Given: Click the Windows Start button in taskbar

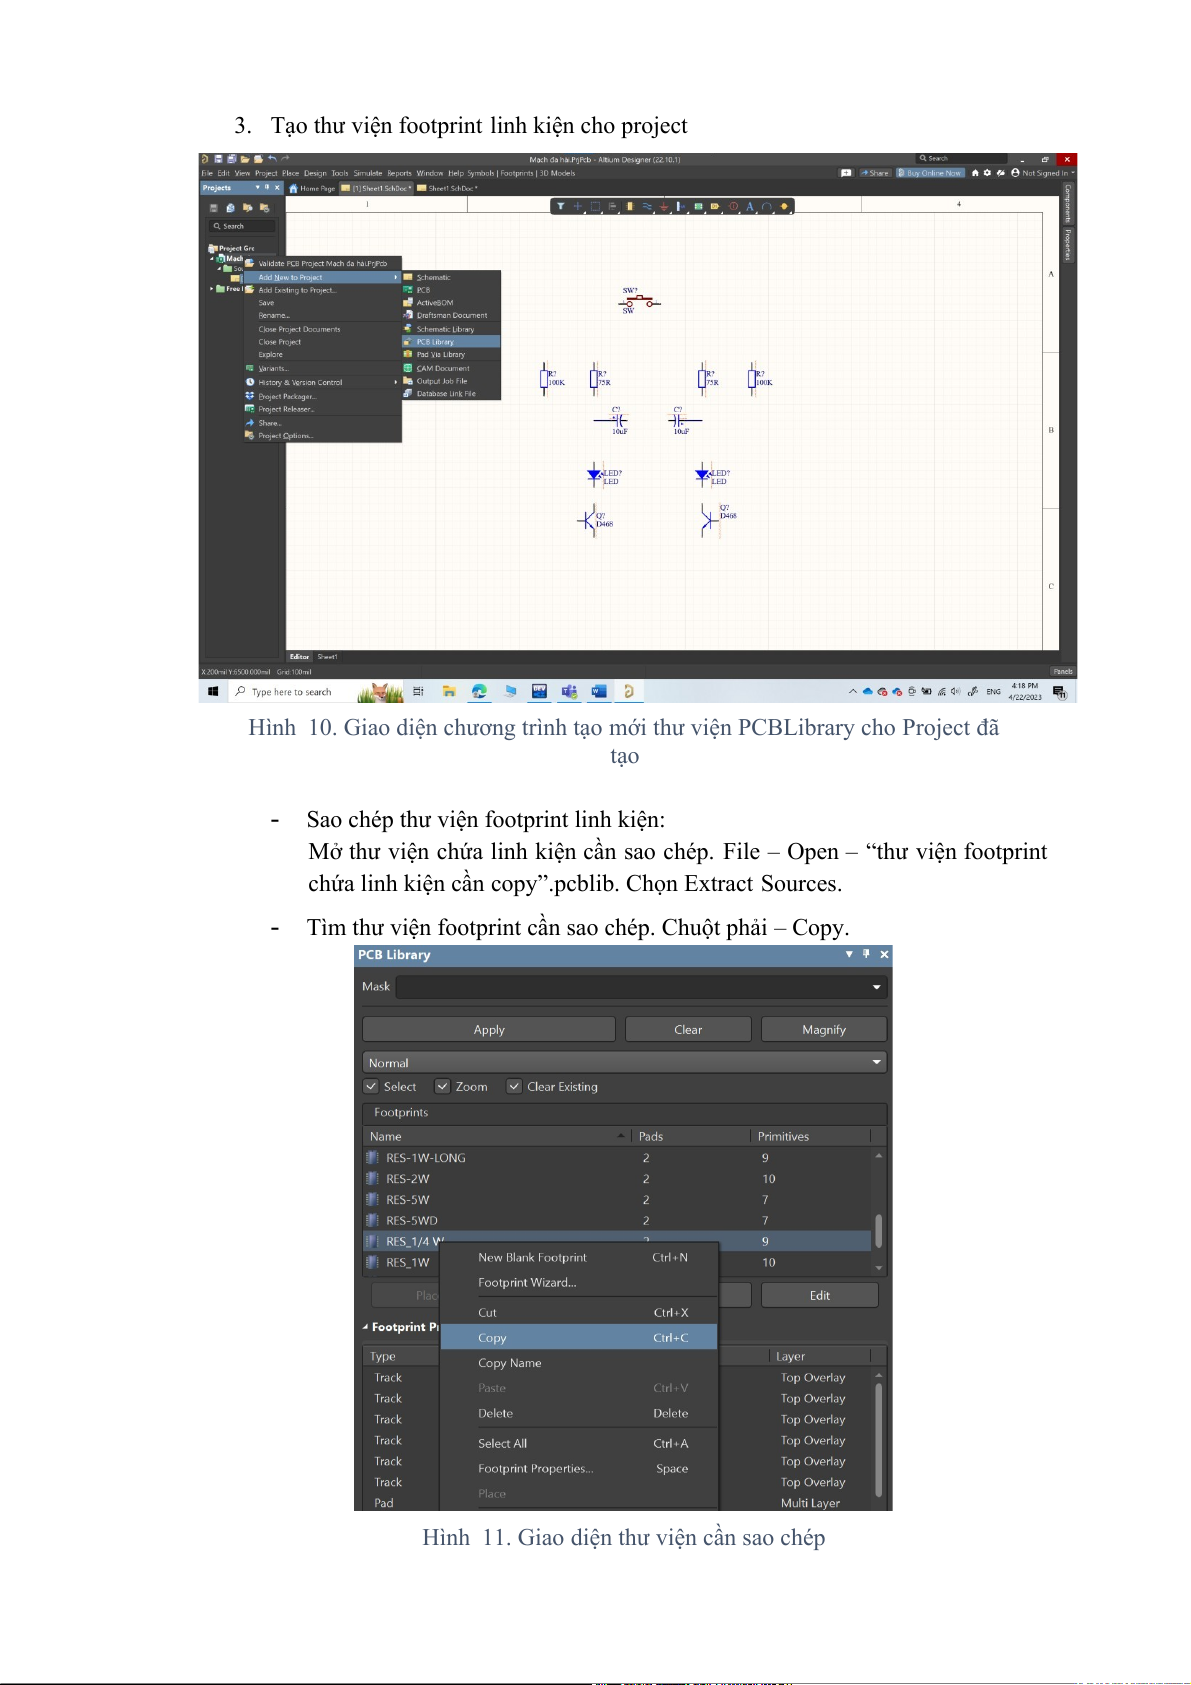Looking at the screenshot, I should click(213, 691).
